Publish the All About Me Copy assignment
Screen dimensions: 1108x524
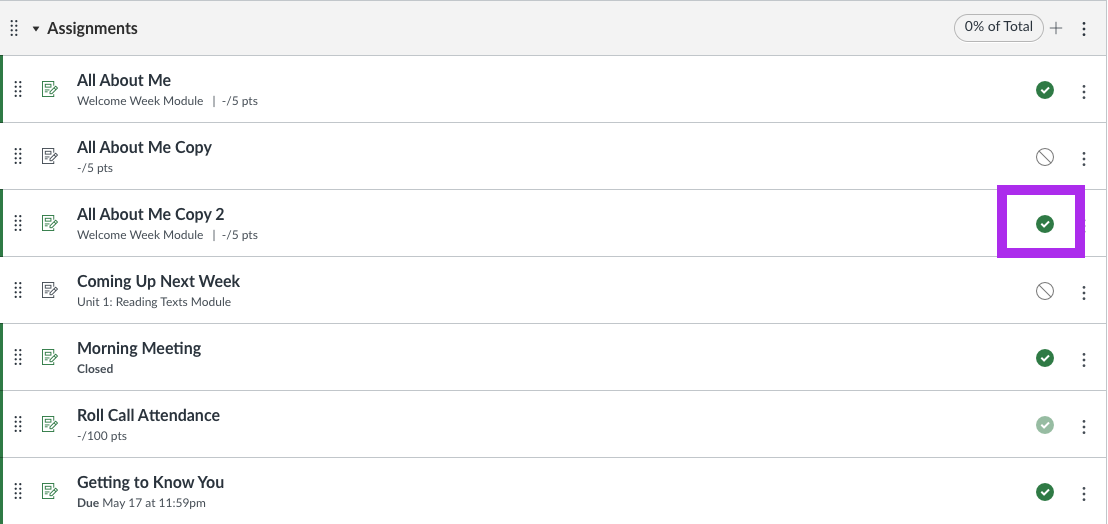pyautogui.click(x=1045, y=157)
